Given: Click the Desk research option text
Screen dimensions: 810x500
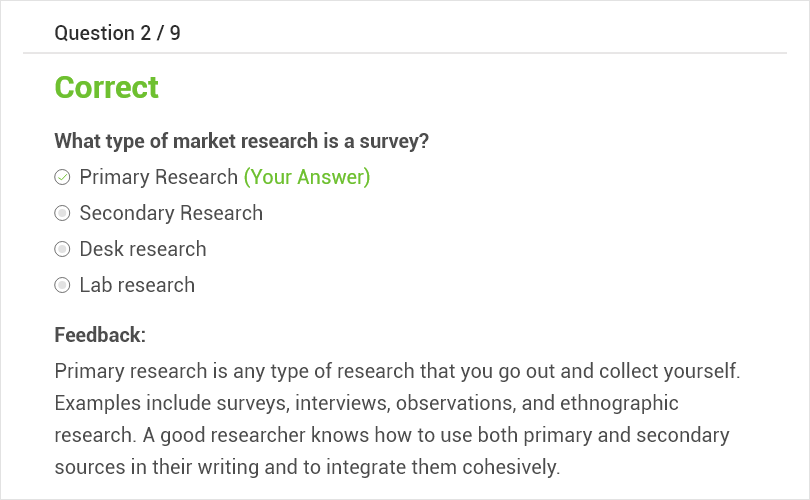Looking at the screenshot, I should [143, 249].
